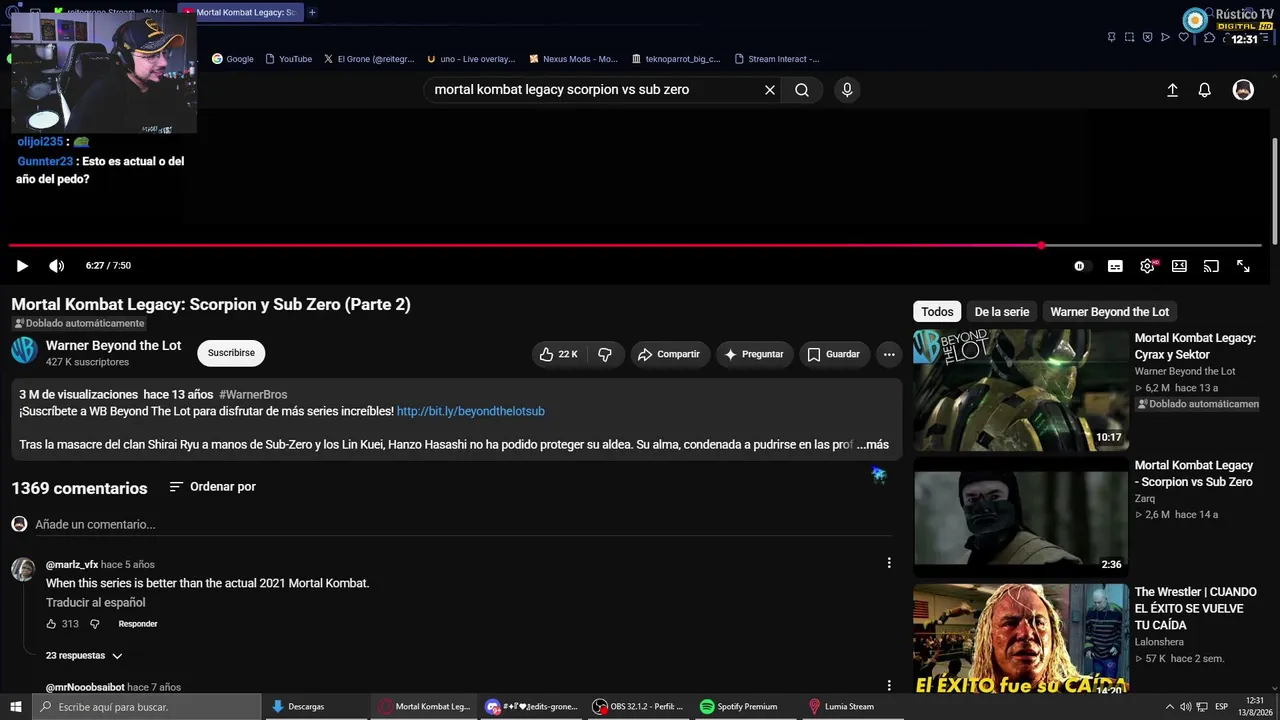Open the teknoparrot_big_c bookmark
1280x720 pixels.
coord(676,59)
